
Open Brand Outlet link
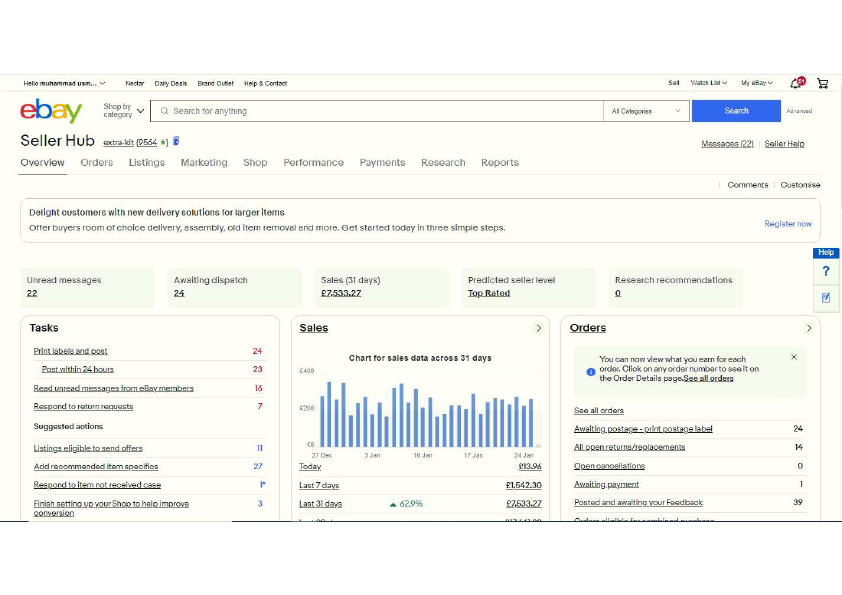pyautogui.click(x=215, y=83)
